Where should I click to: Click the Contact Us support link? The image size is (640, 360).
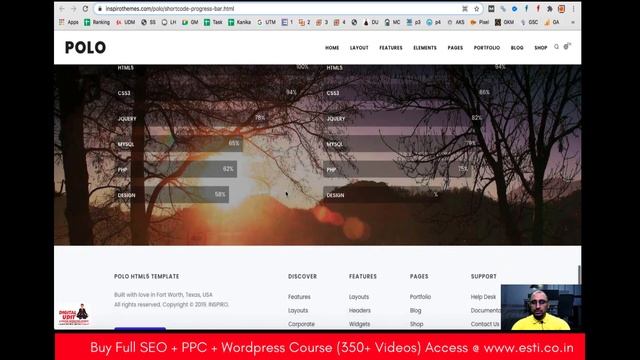pyautogui.click(x=485, y=324)
